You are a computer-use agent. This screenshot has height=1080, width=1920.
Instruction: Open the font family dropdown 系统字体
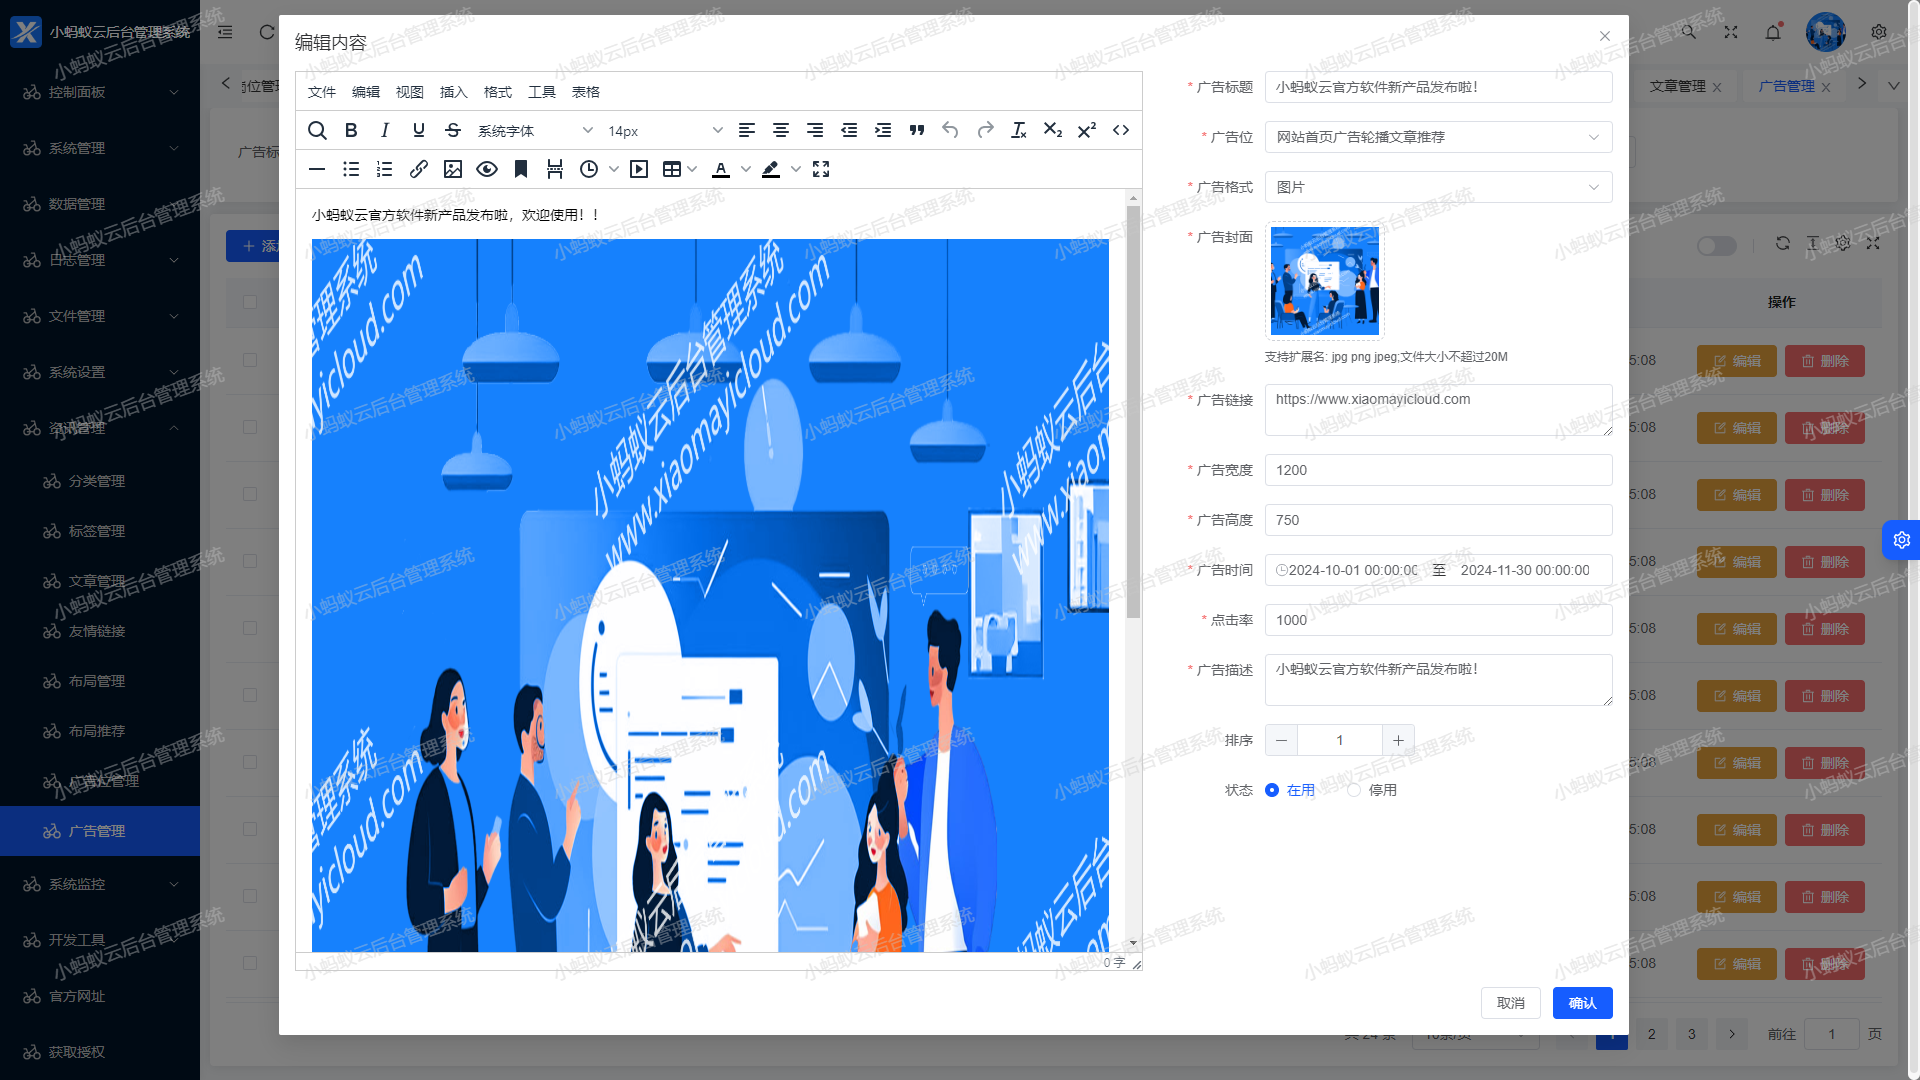(x=535, y=131)
